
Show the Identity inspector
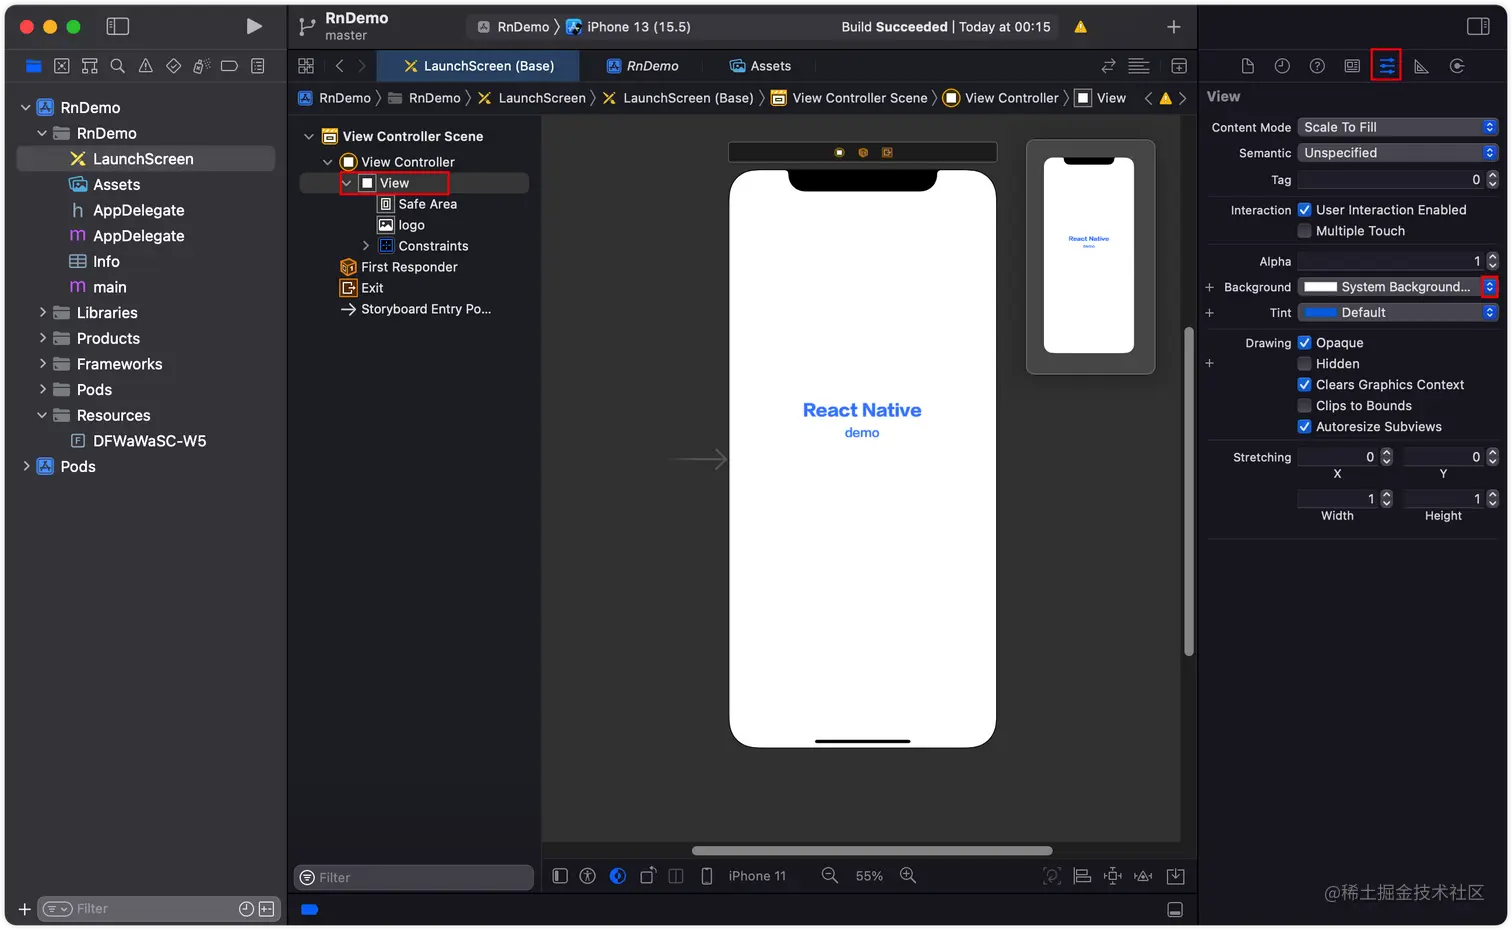(x=1352, y=66)
